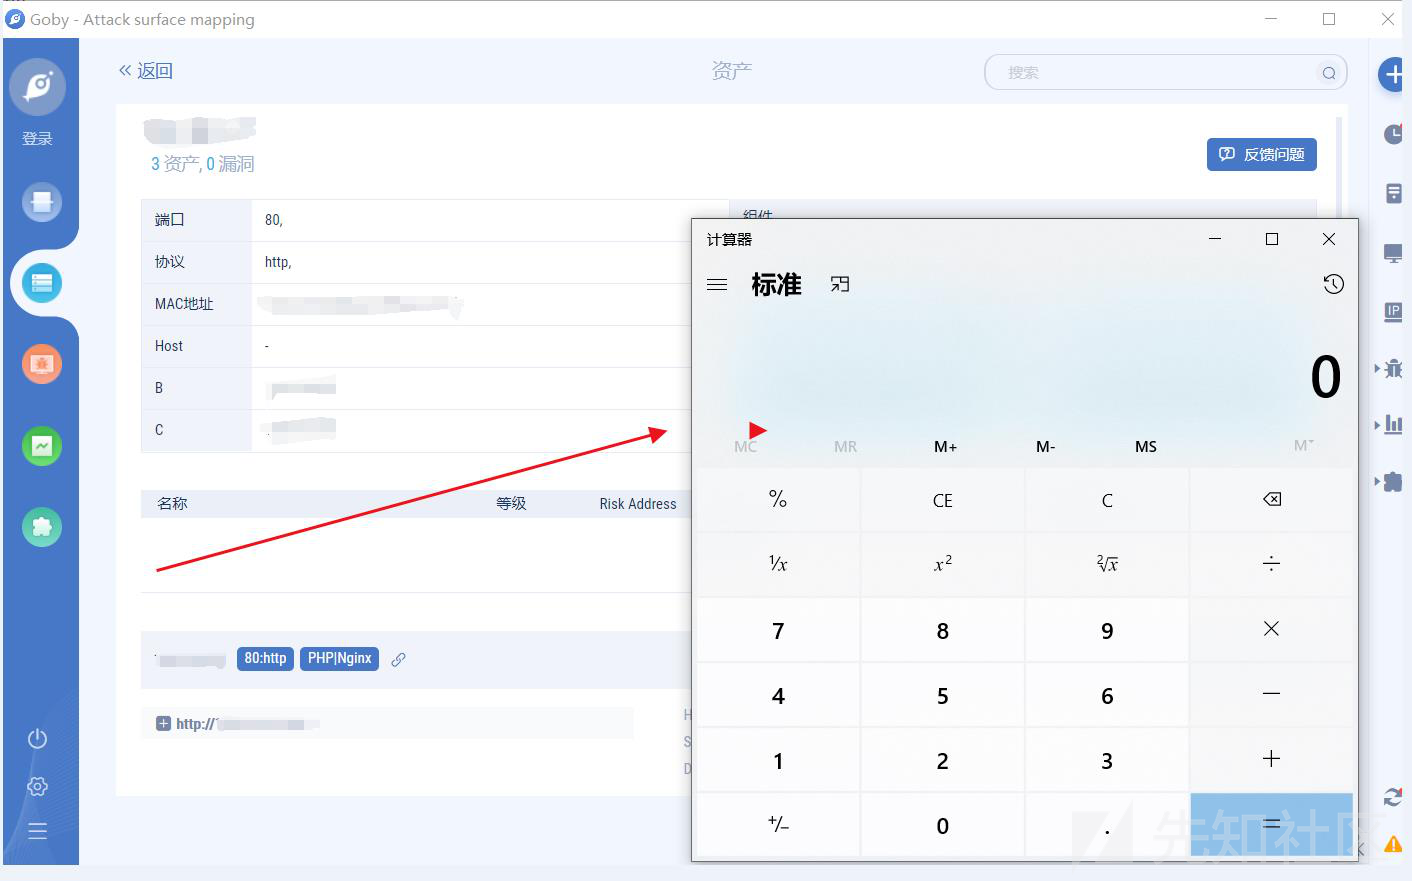Expand the puzzle plugin item in right panel
Image resolution: width=1412 pixels, height=881 pixels.
point(1390,482)
